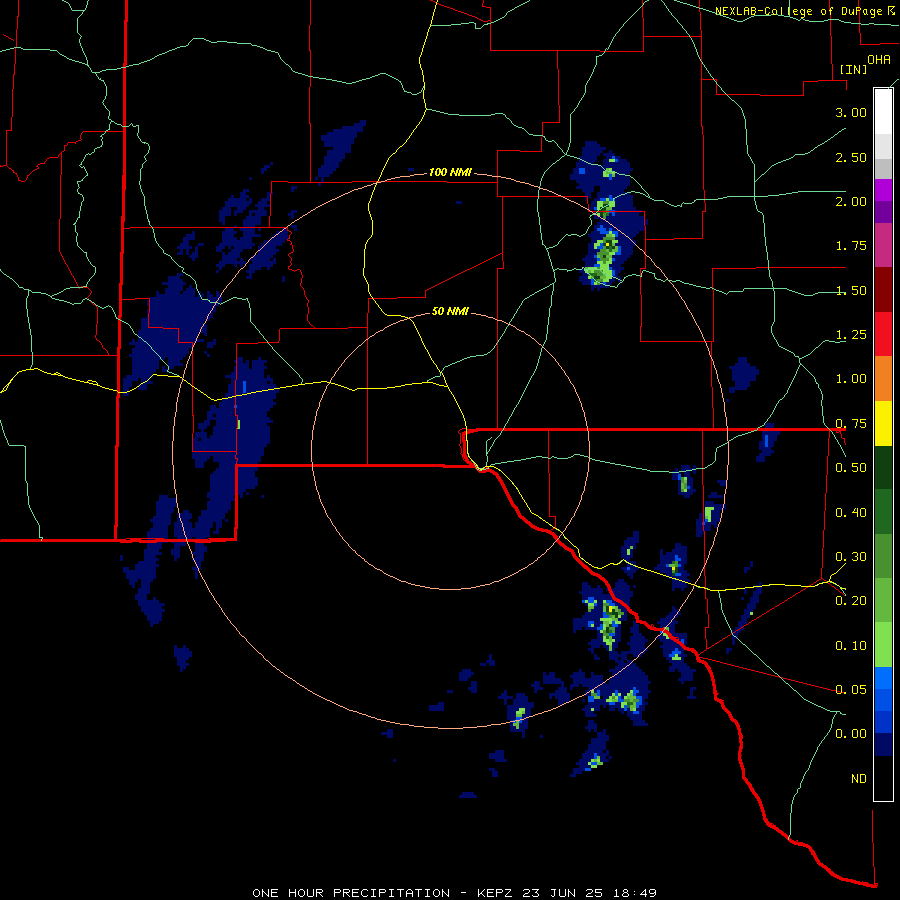Click the 0.10 scale value

click(x=851, y=646)
